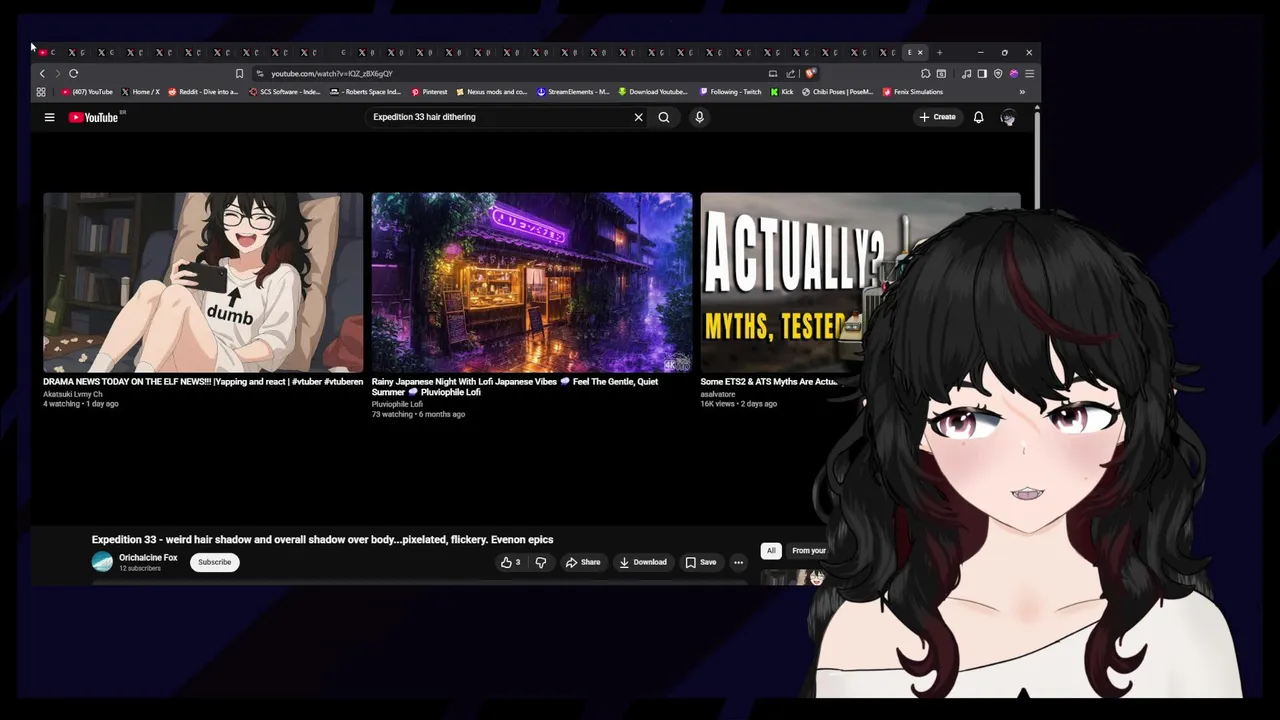Click the browser address bar URL
Image resolution: width=1280 pixels, height=720 pixels.
331,73
